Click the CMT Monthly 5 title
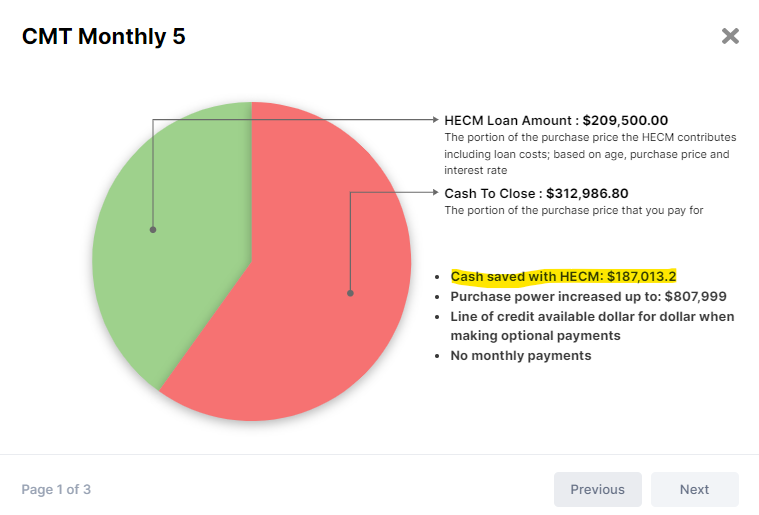The height and width of the screenshot is (515, 759). click(104, 37)
